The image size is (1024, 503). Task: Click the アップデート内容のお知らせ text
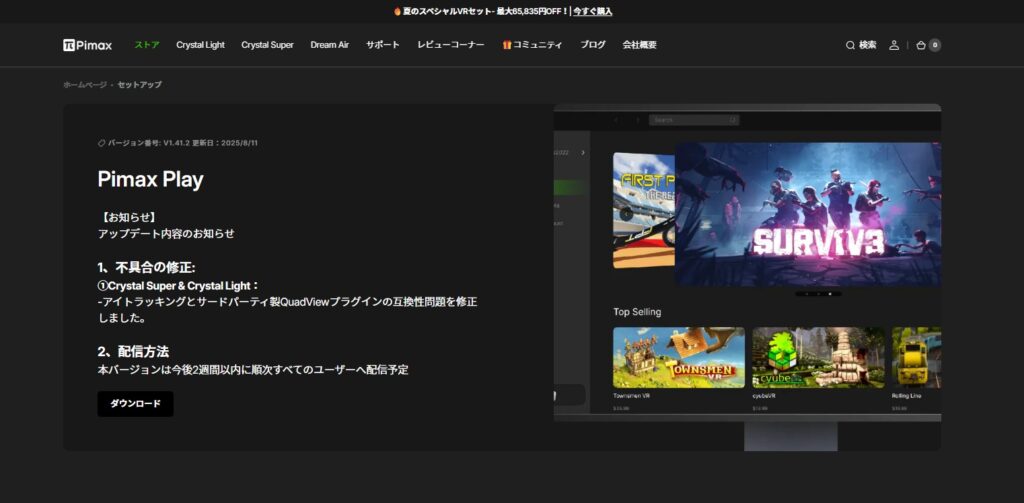pyautogui.click(x=166, y=234)
